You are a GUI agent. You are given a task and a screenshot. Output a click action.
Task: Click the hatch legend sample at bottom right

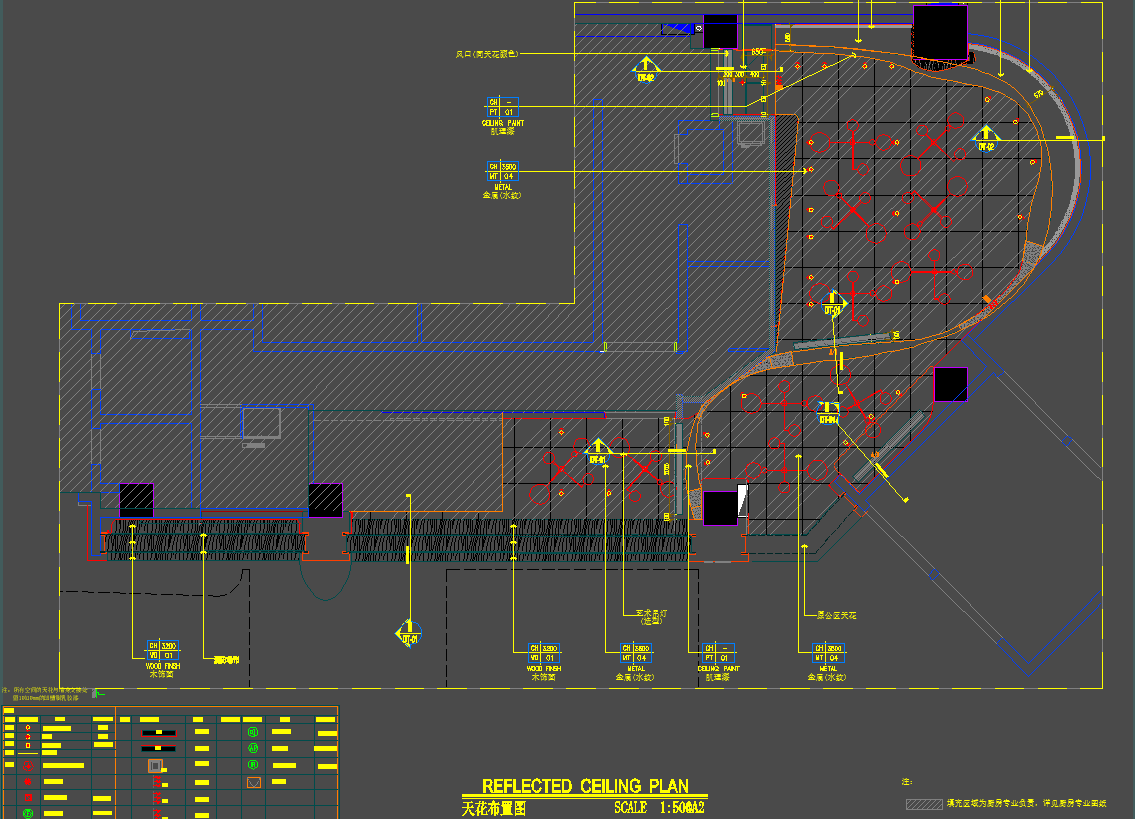[924, 804]
